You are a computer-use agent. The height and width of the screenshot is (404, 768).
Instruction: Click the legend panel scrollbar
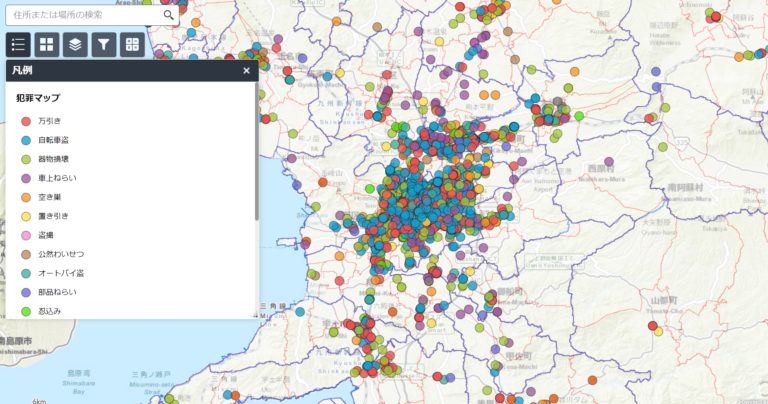point(256,160)
